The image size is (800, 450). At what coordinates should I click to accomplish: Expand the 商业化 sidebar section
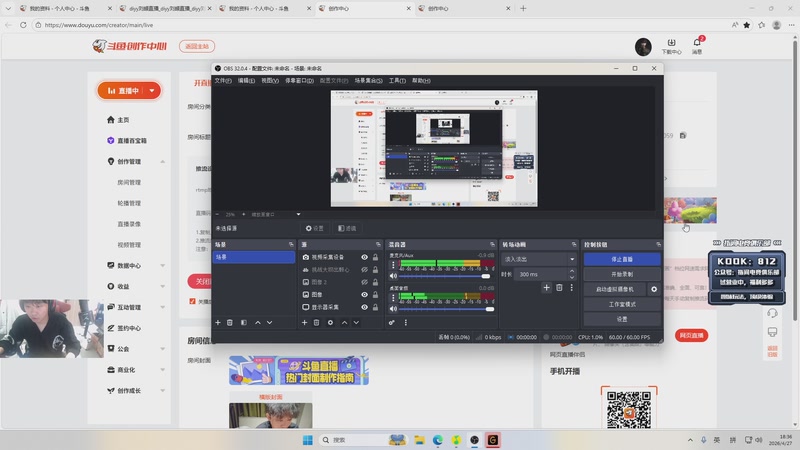(x=162, y=370)
